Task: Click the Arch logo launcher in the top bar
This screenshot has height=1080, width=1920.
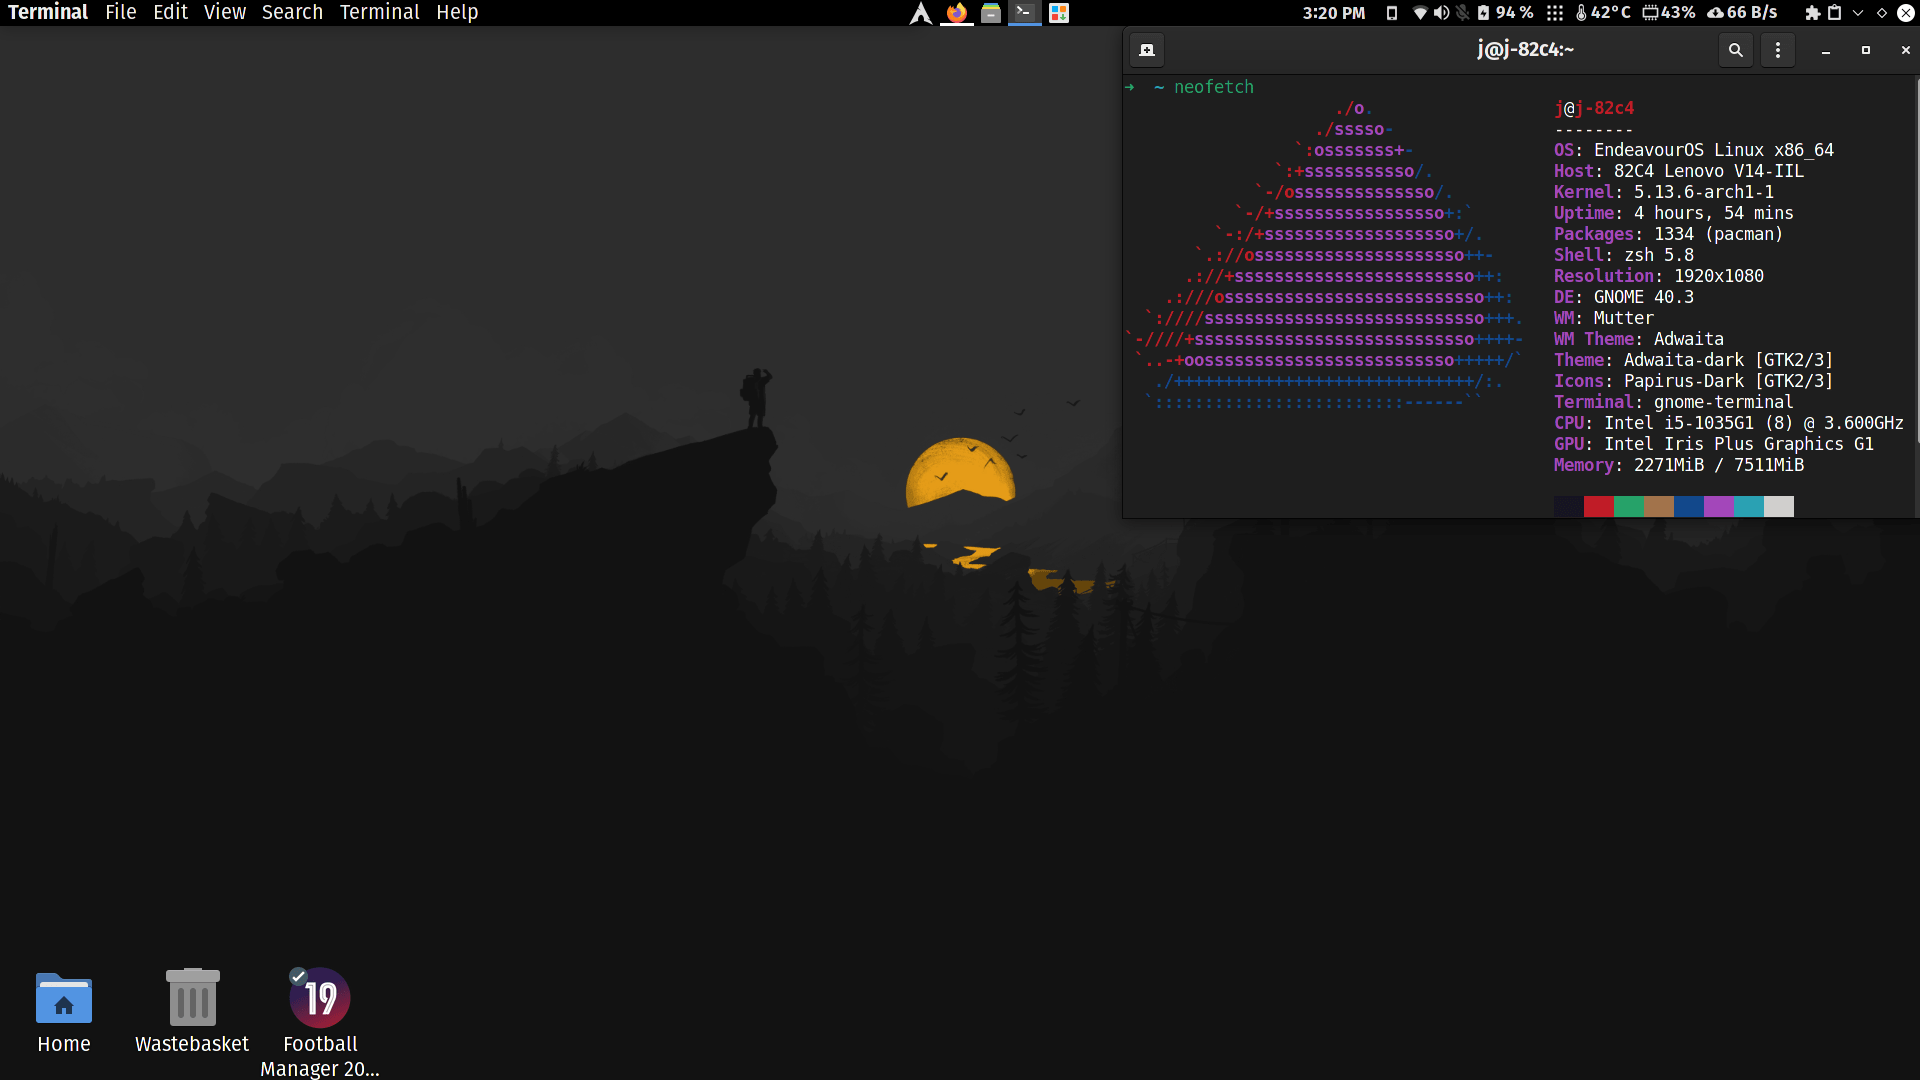Action: [x=920, y=13]
